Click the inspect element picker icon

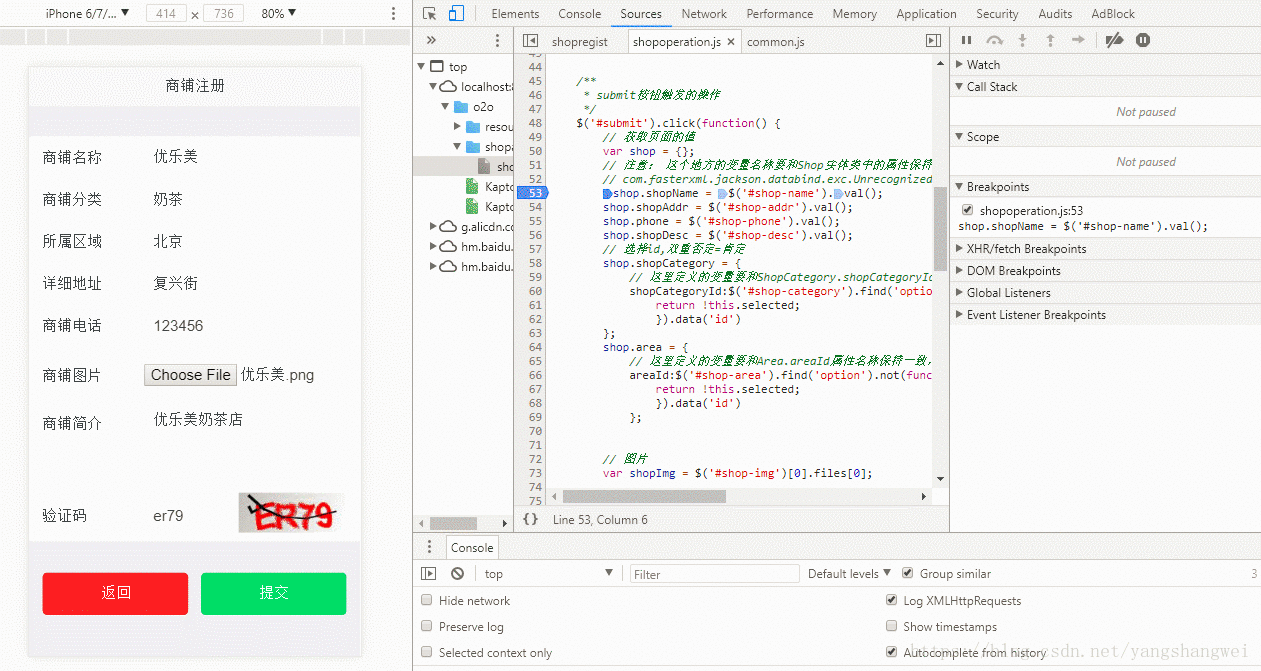point(429,14)
